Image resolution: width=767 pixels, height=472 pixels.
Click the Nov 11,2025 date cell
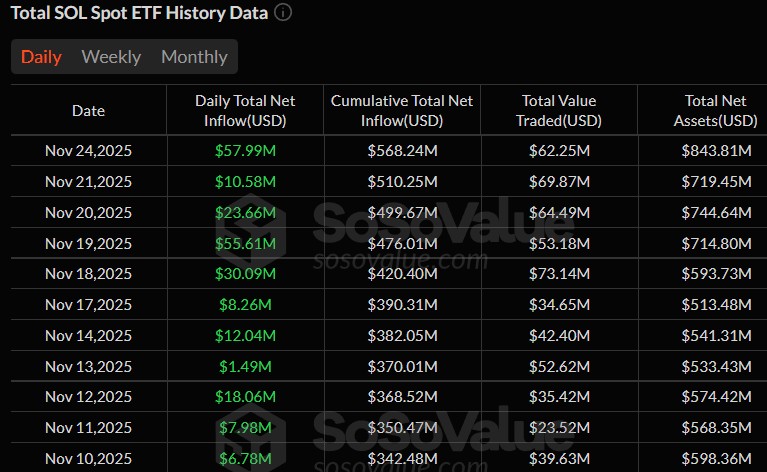[x=89, y=428]
